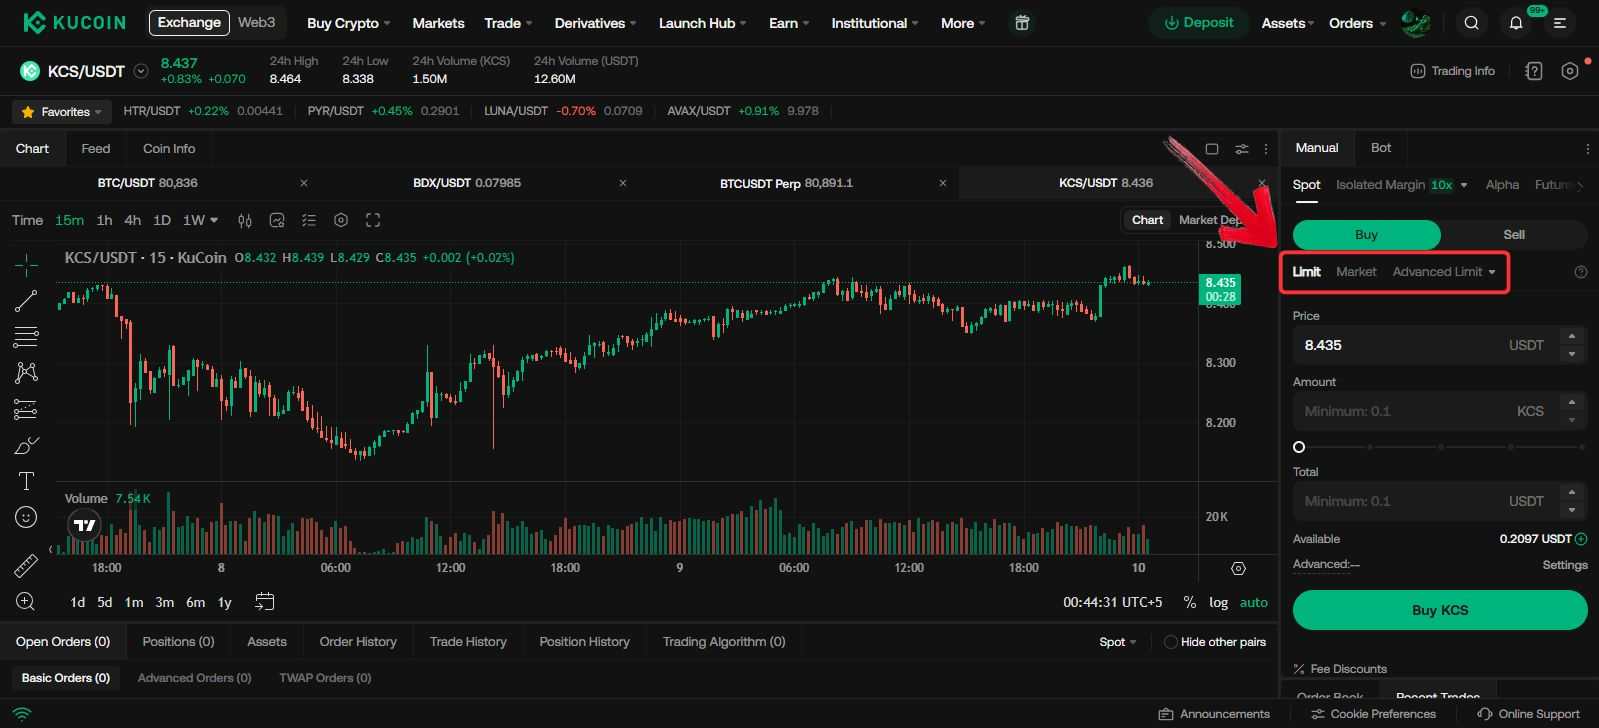The height and width of the screenshot is (728, 1599).
Task: Switch to the Feed tab
Action: tap(96, 149)
